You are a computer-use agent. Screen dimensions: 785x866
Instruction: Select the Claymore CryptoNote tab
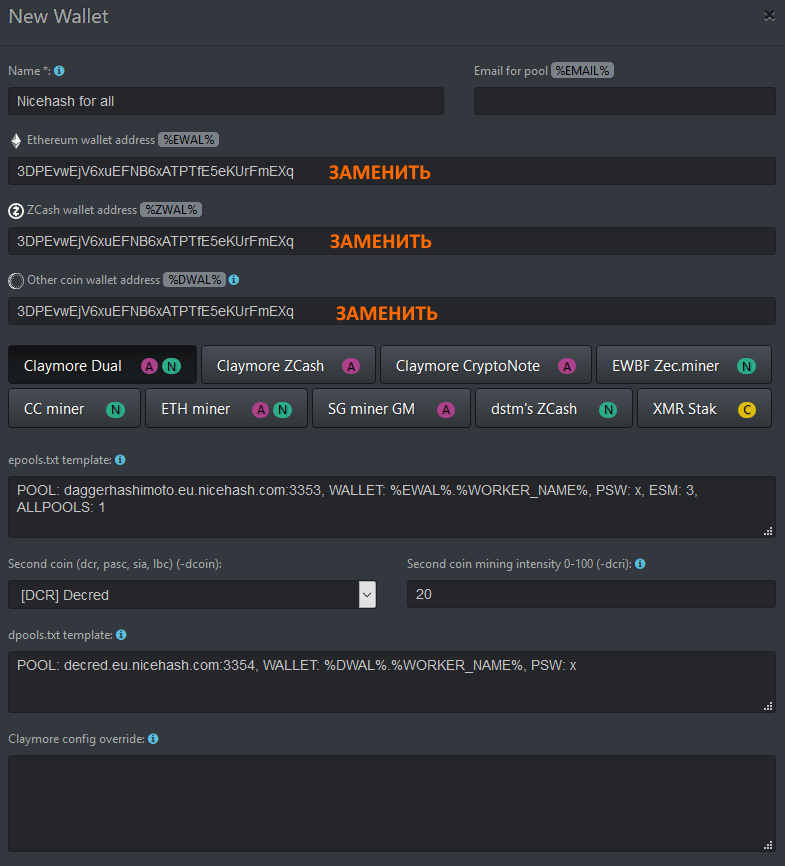pos(485,366)
